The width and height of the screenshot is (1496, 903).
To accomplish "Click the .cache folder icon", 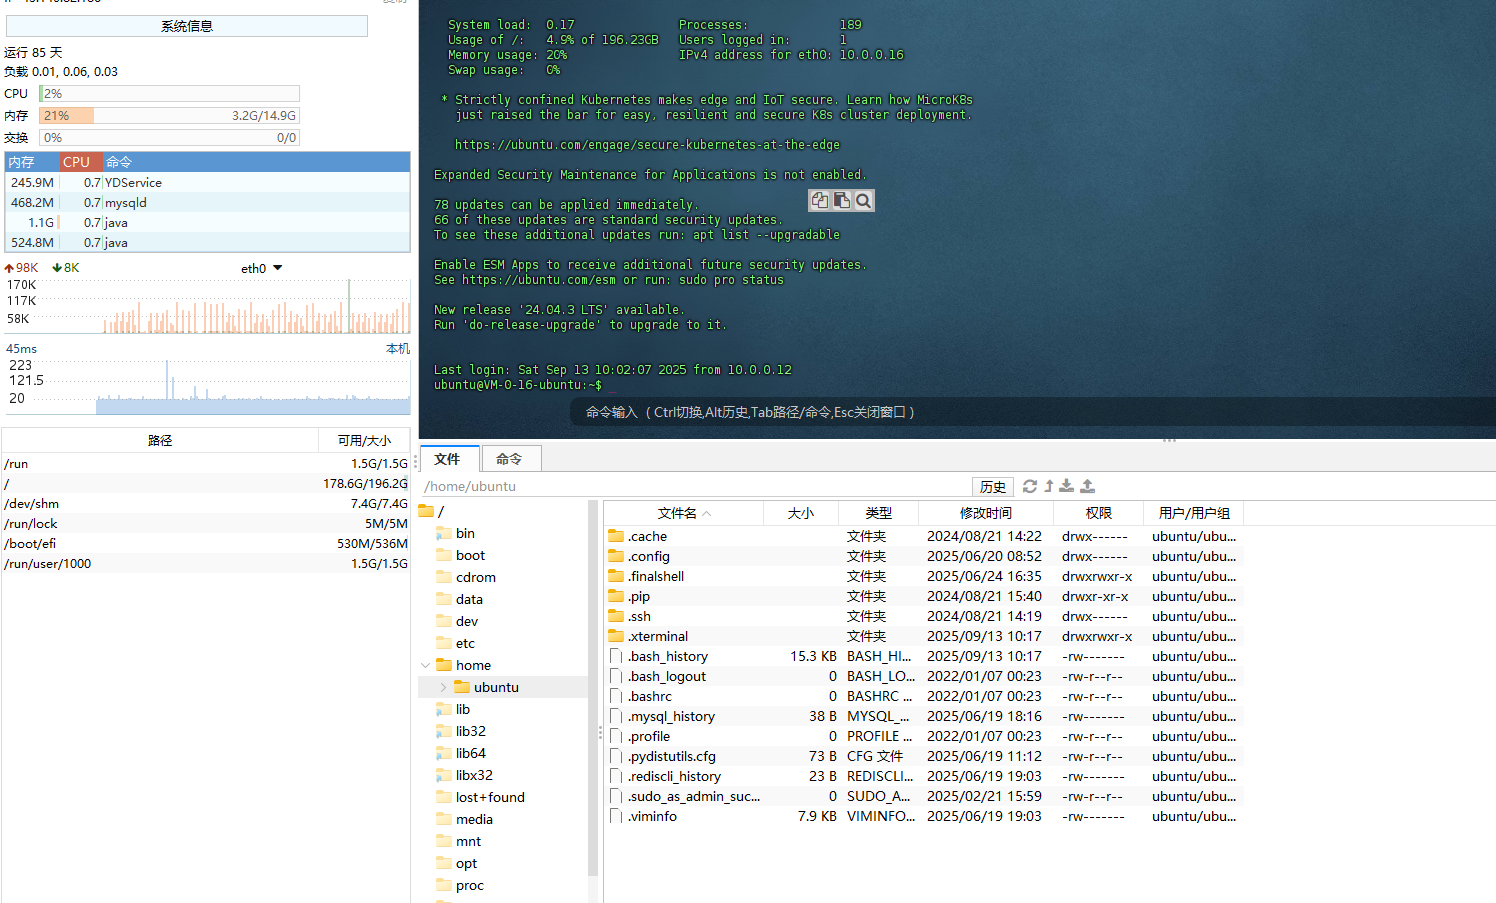I will (616, 536).
